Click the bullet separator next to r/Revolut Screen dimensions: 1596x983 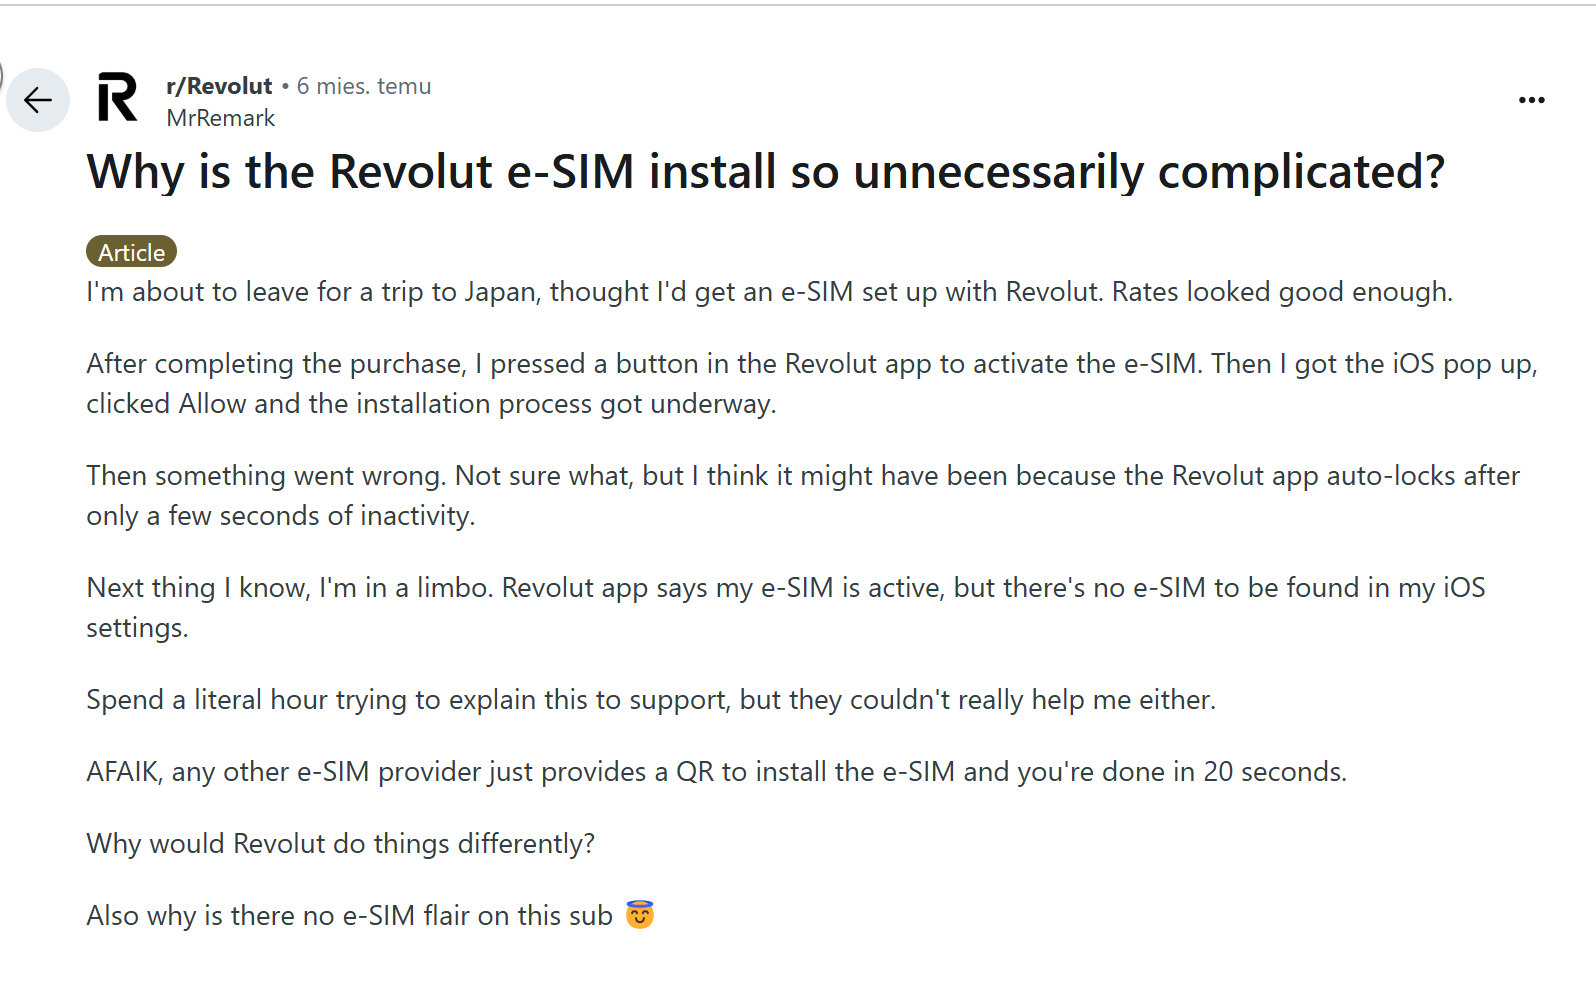tap(287, 86)
